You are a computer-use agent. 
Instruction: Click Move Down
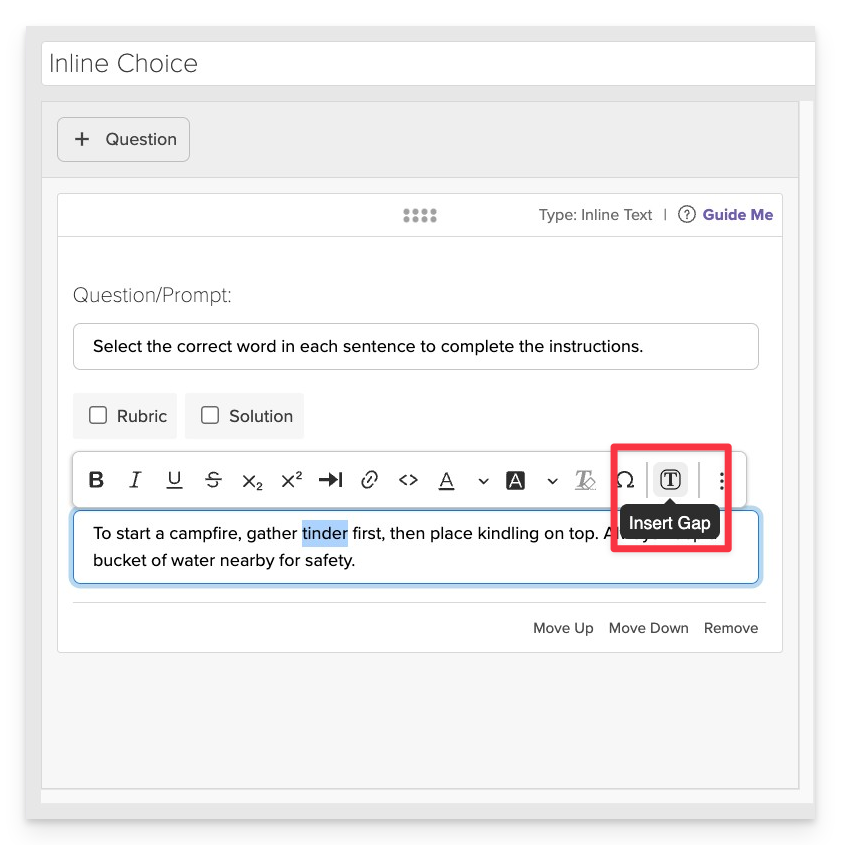click(648, 628)
